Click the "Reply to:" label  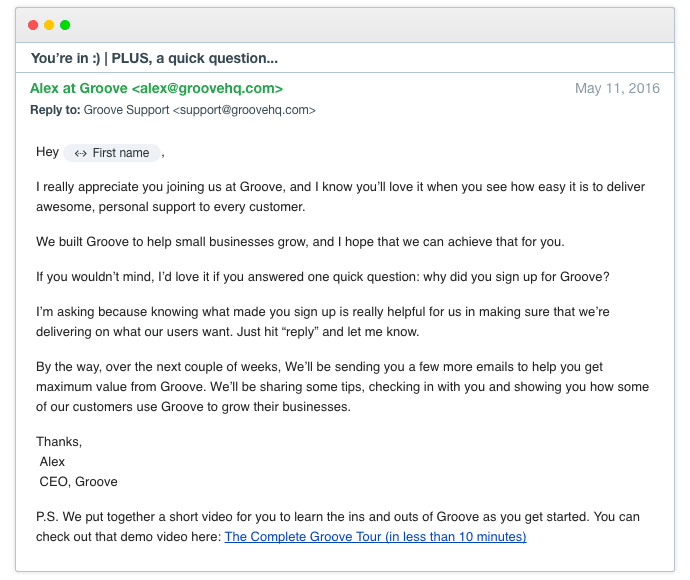coord(55,110)
